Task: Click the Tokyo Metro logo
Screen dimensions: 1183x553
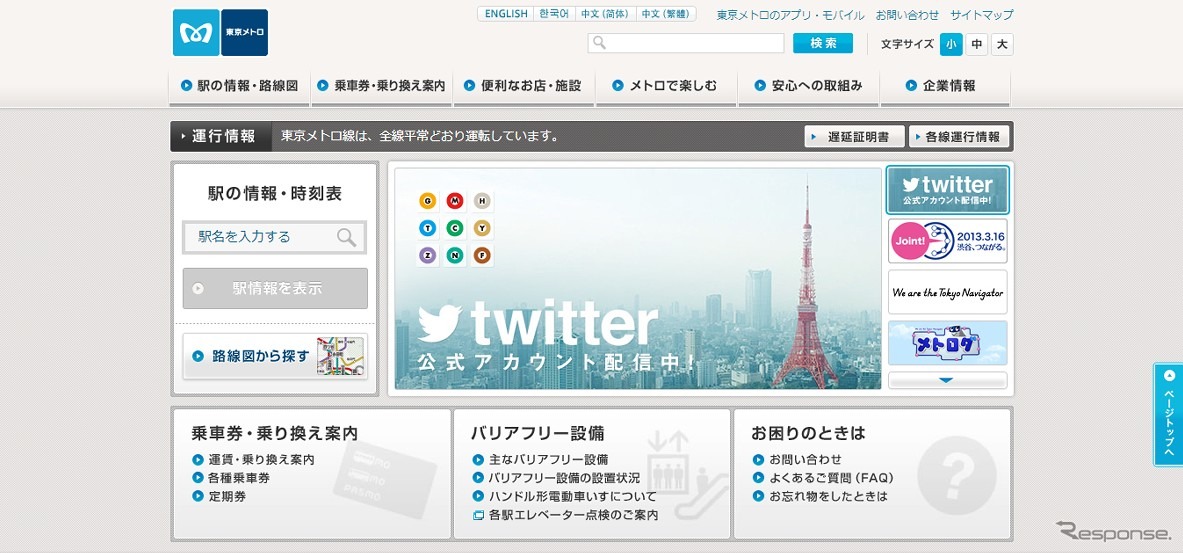Action: tap(220, 32)
